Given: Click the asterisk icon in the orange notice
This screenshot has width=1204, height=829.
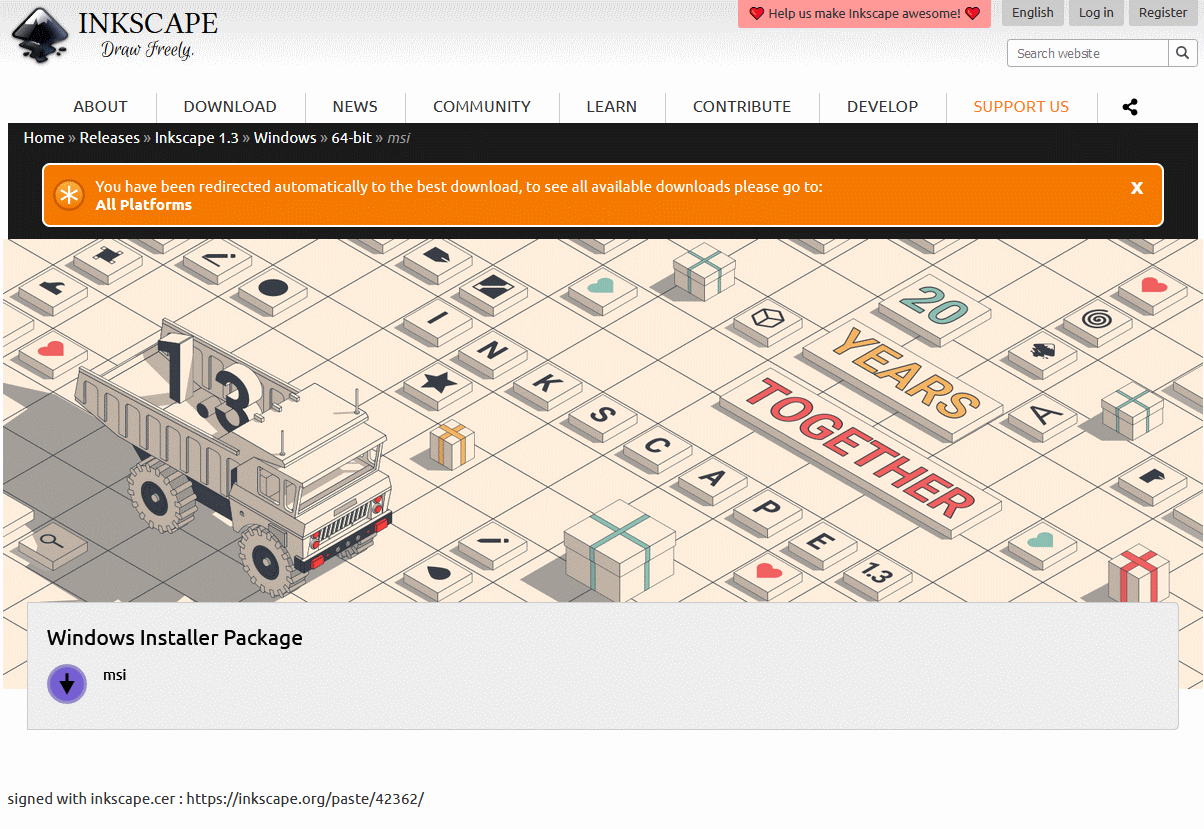Looking at the screenshot, I should (69, 195).
